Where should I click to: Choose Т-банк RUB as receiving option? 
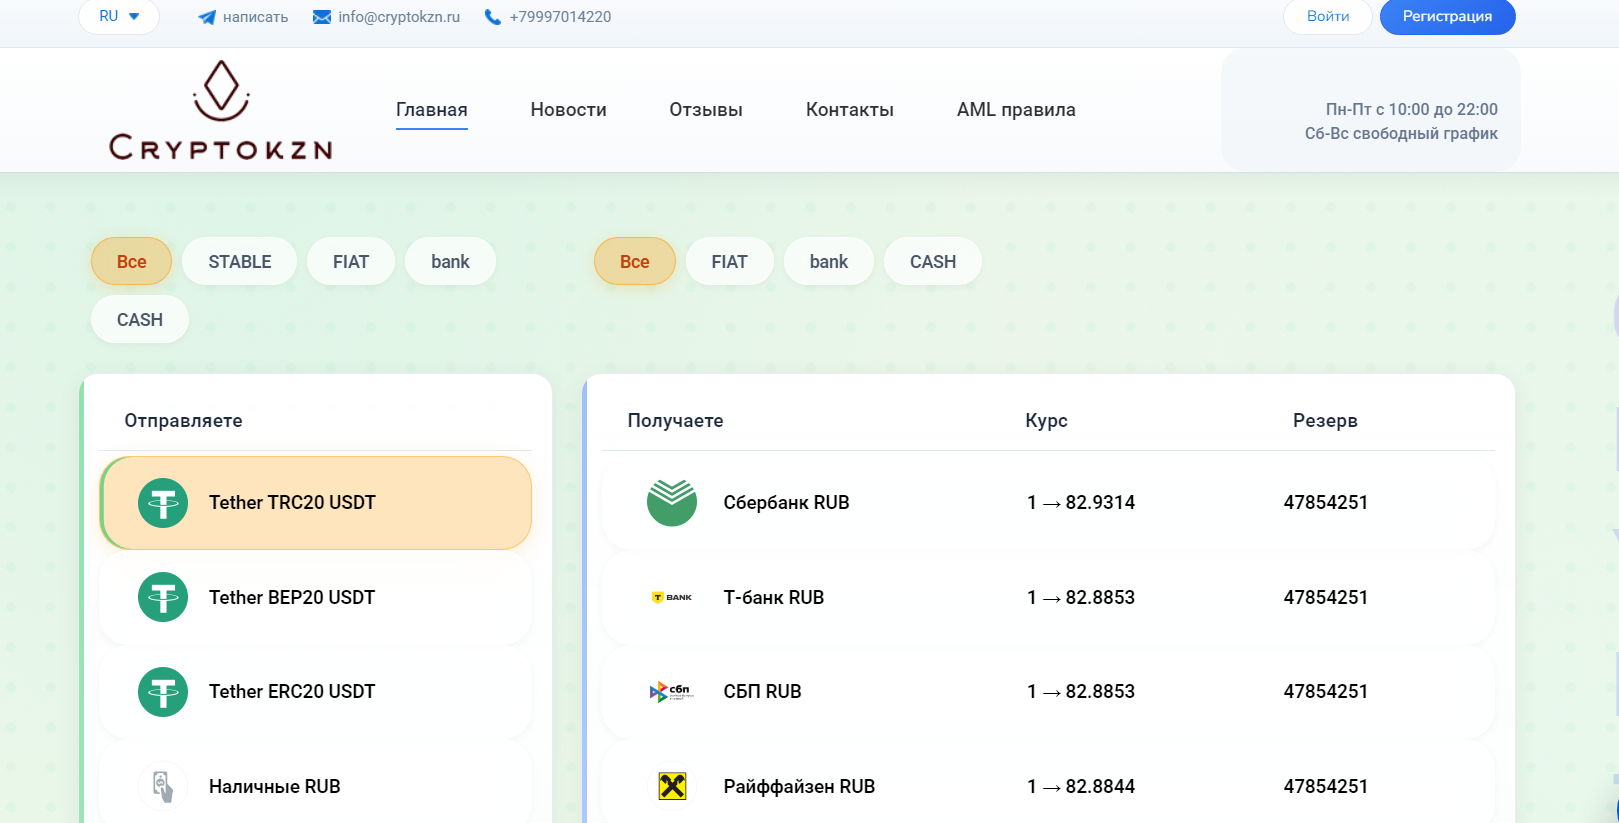1048,597
